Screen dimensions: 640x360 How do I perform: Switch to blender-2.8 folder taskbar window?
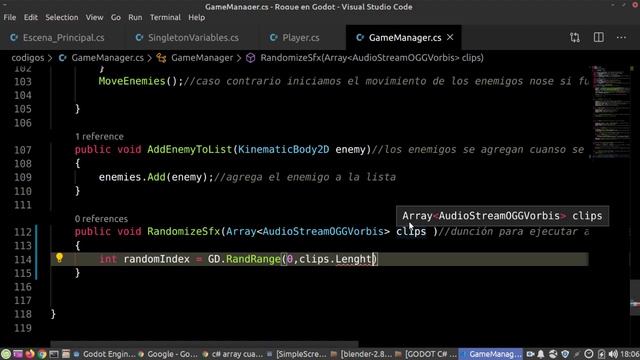coord(362,354)
